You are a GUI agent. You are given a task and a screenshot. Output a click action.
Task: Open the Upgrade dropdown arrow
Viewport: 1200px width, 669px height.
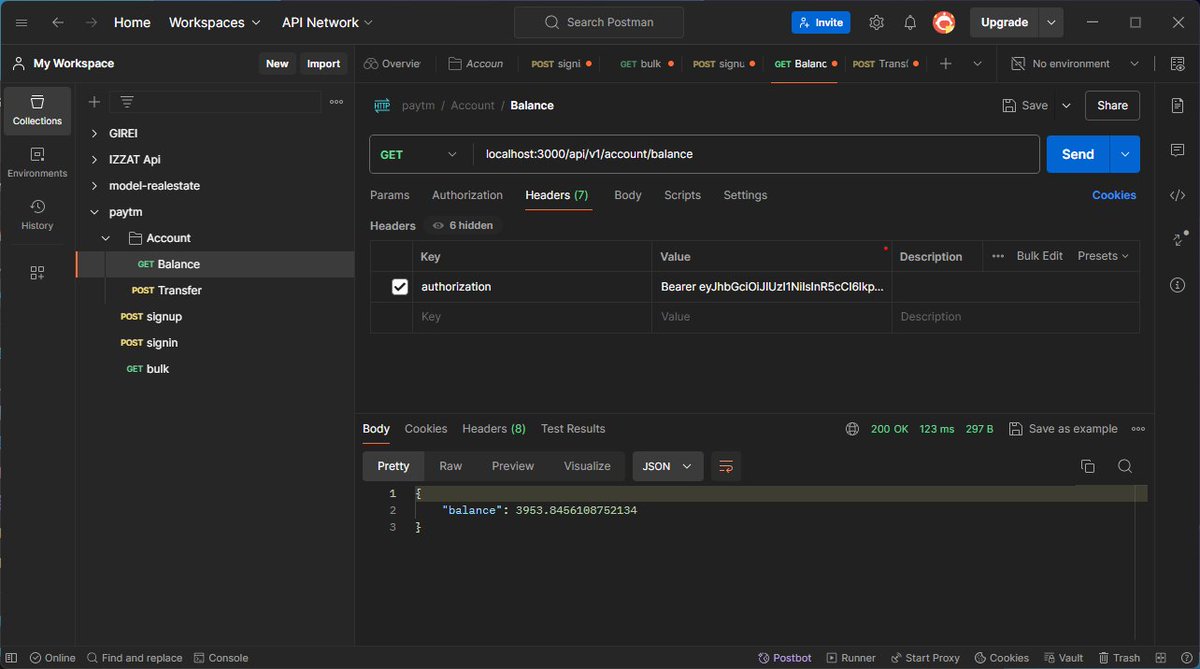pyautogui.click(x=1051, y=22)
